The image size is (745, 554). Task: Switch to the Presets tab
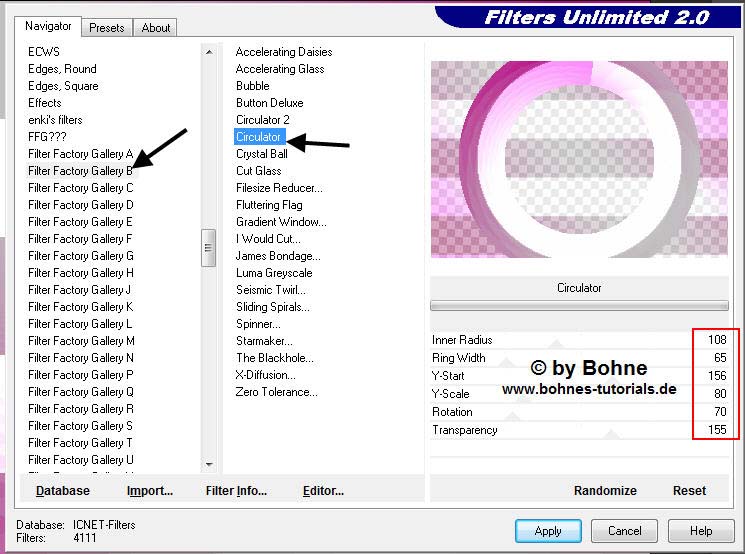106,28
